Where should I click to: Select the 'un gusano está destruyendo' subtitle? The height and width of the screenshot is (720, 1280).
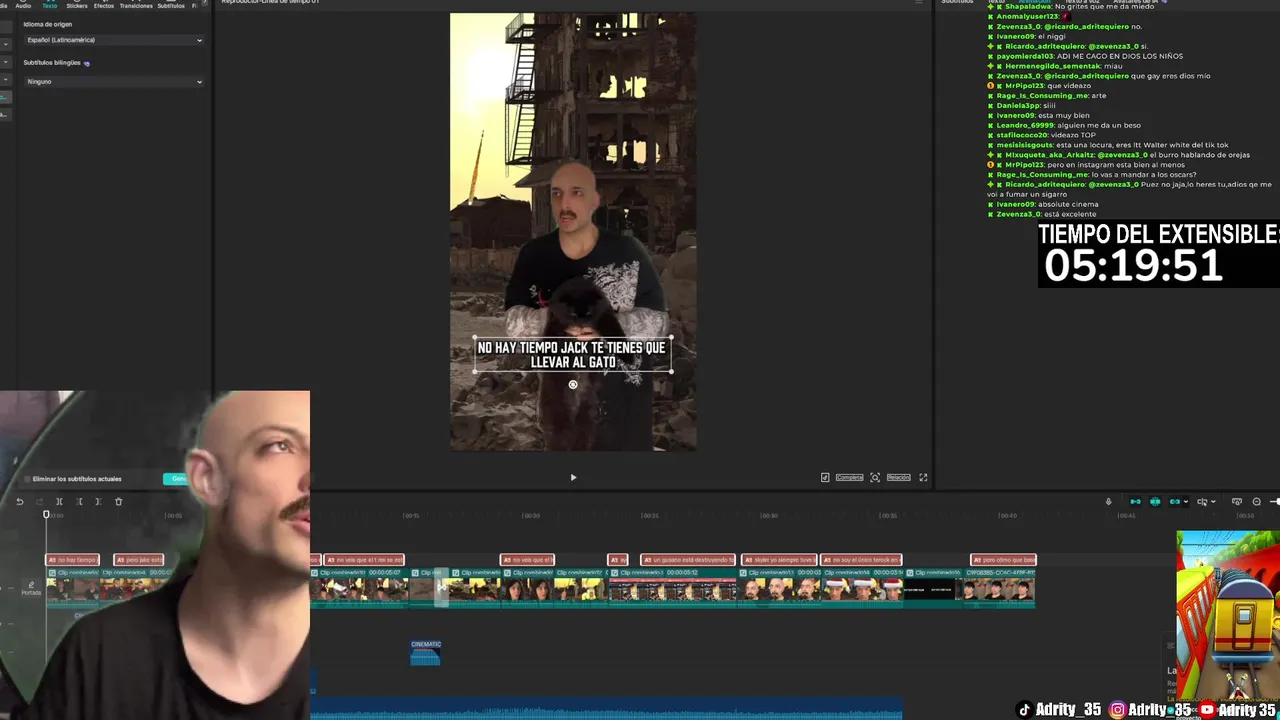click(688, 560)
